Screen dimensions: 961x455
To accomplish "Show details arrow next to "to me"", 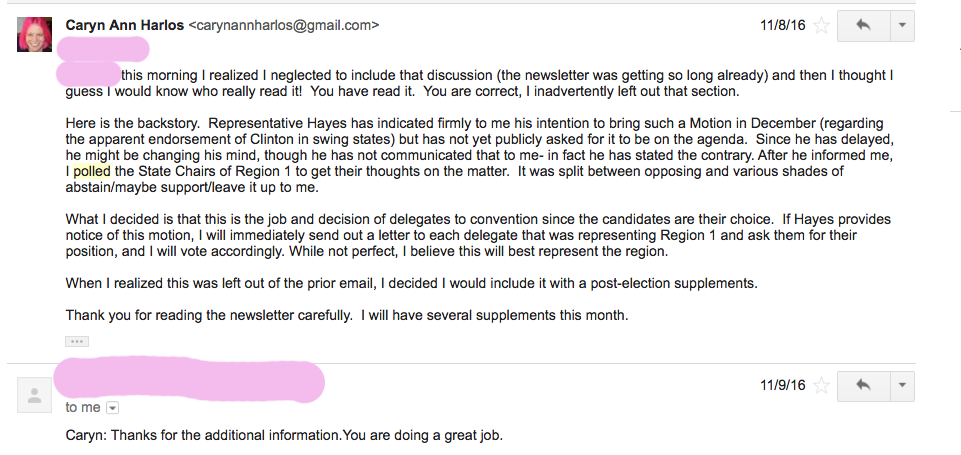I will coord(112,408).
